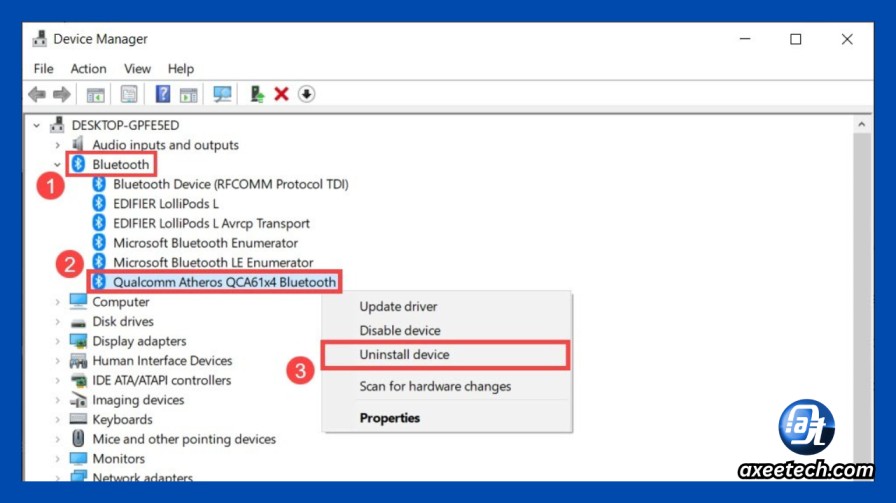Click the Forward arrow toolbar icon

click(x=62, y=94)
